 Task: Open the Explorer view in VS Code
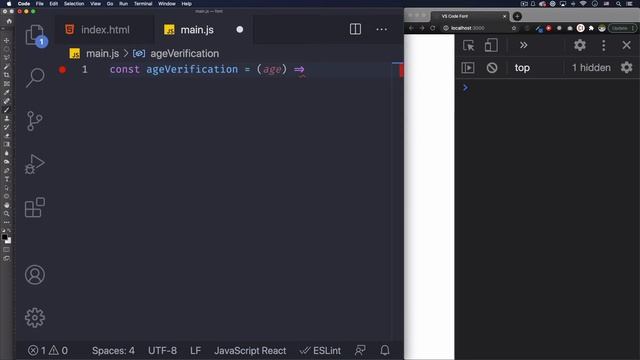coord(36,36)
